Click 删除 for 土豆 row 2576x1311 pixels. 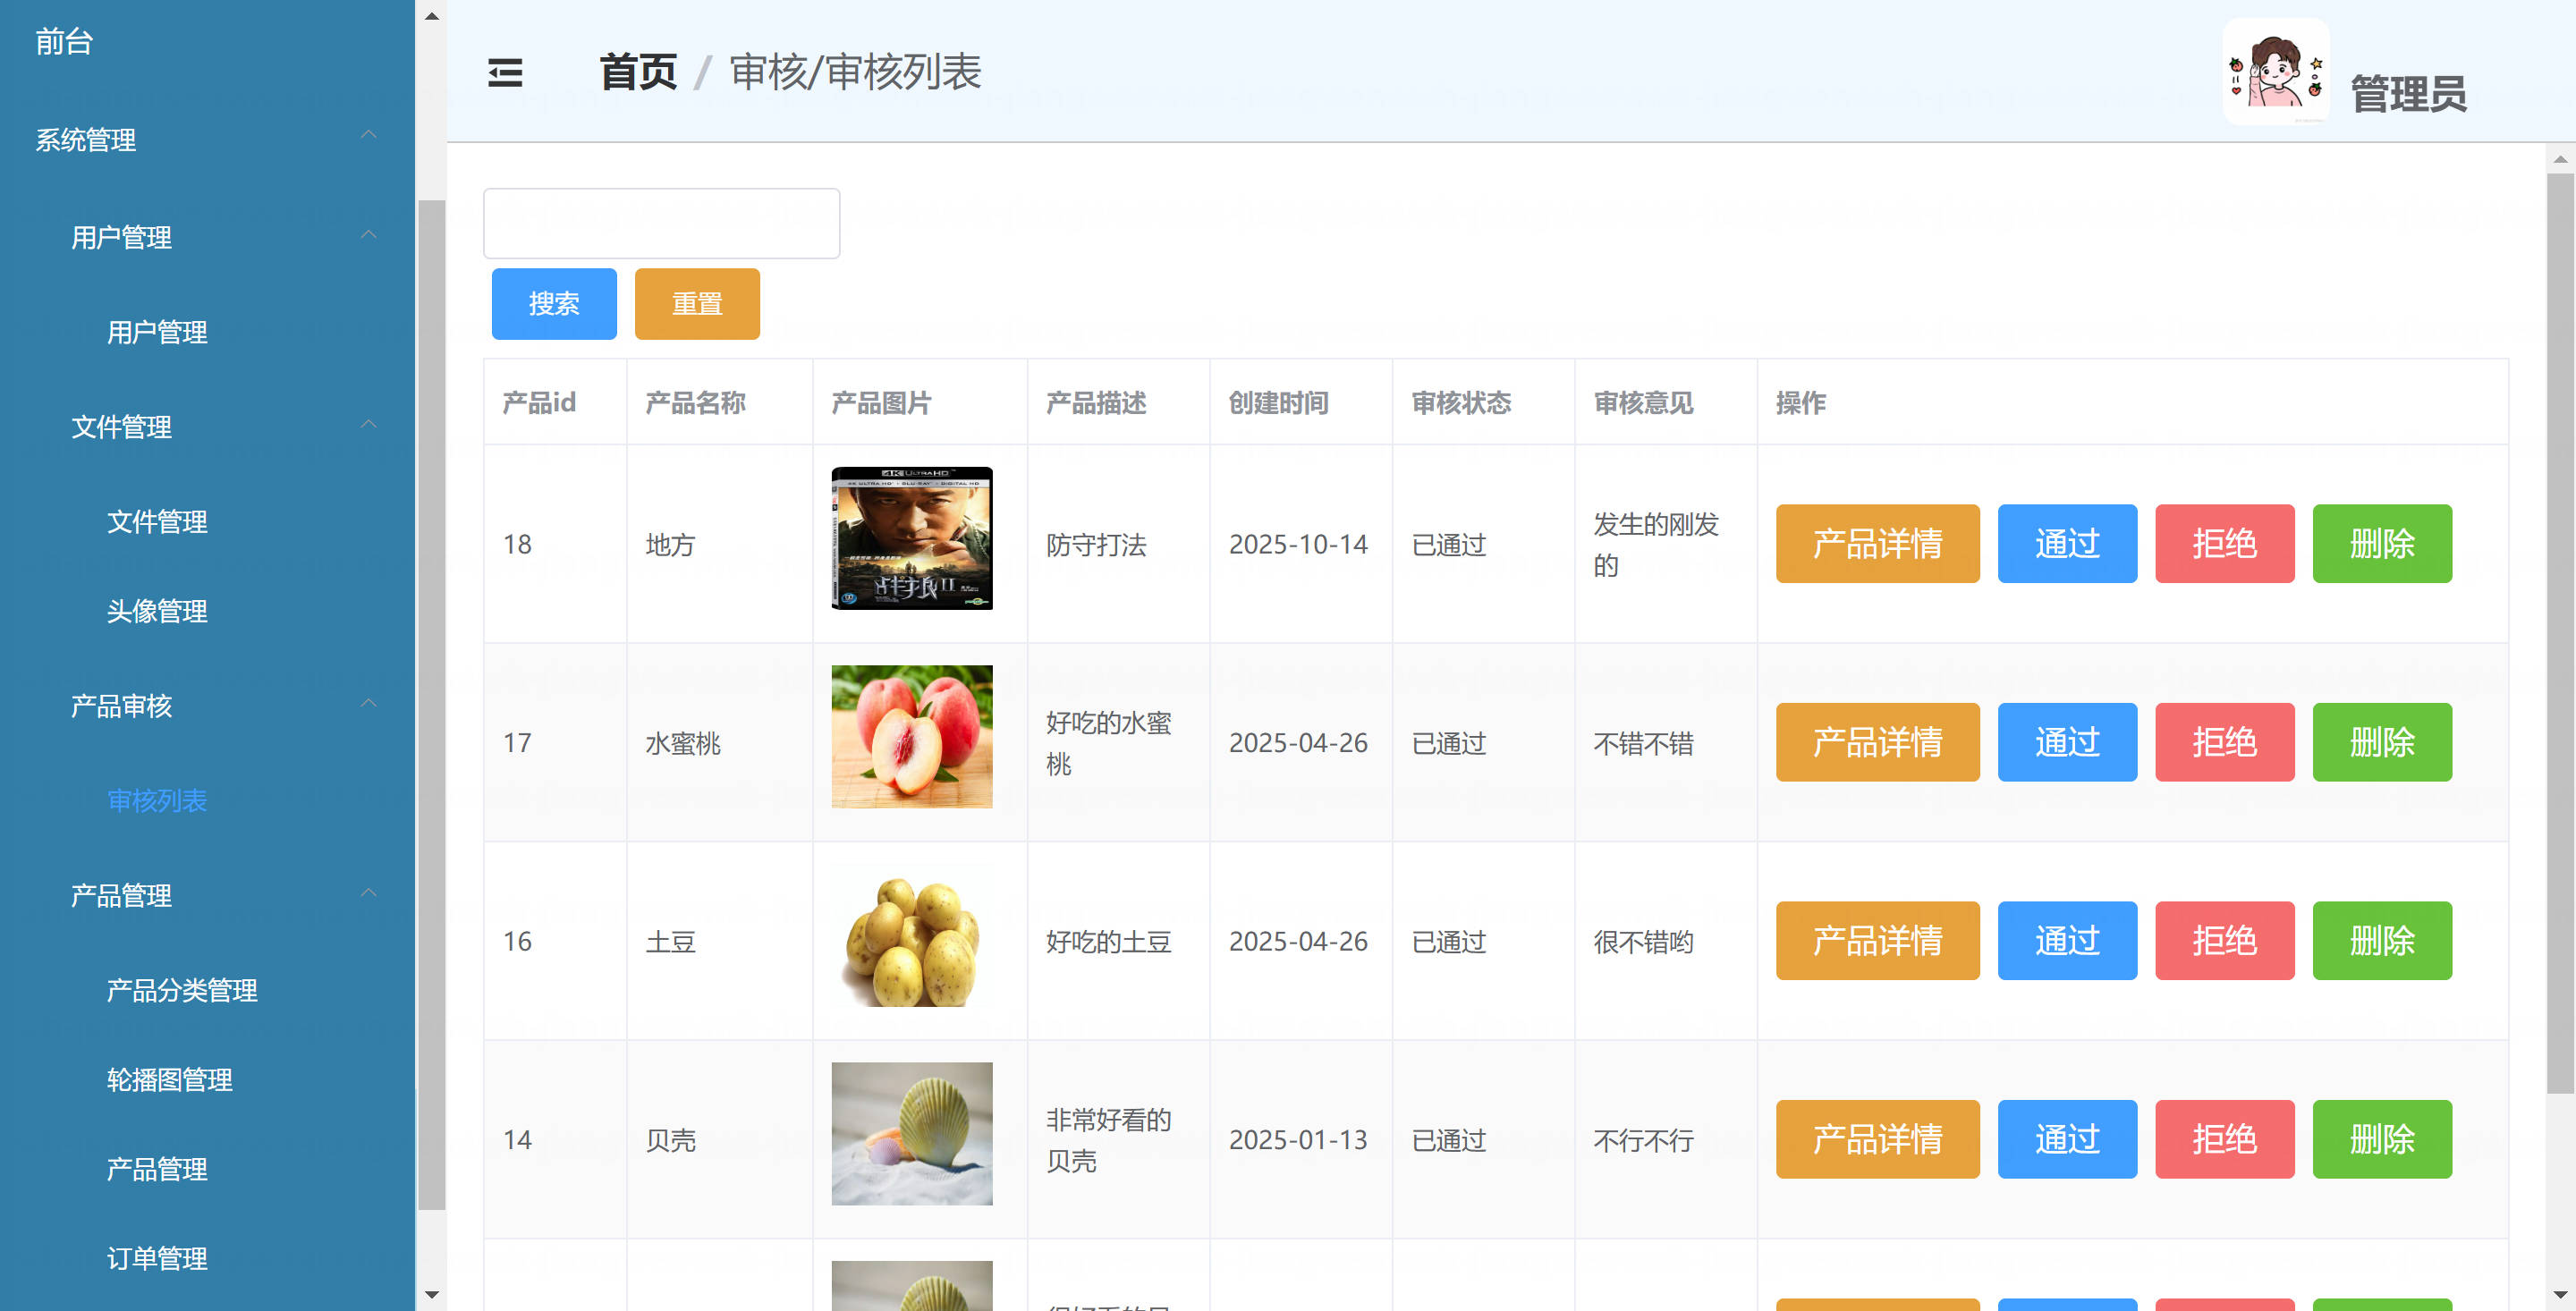point(2383,941)
